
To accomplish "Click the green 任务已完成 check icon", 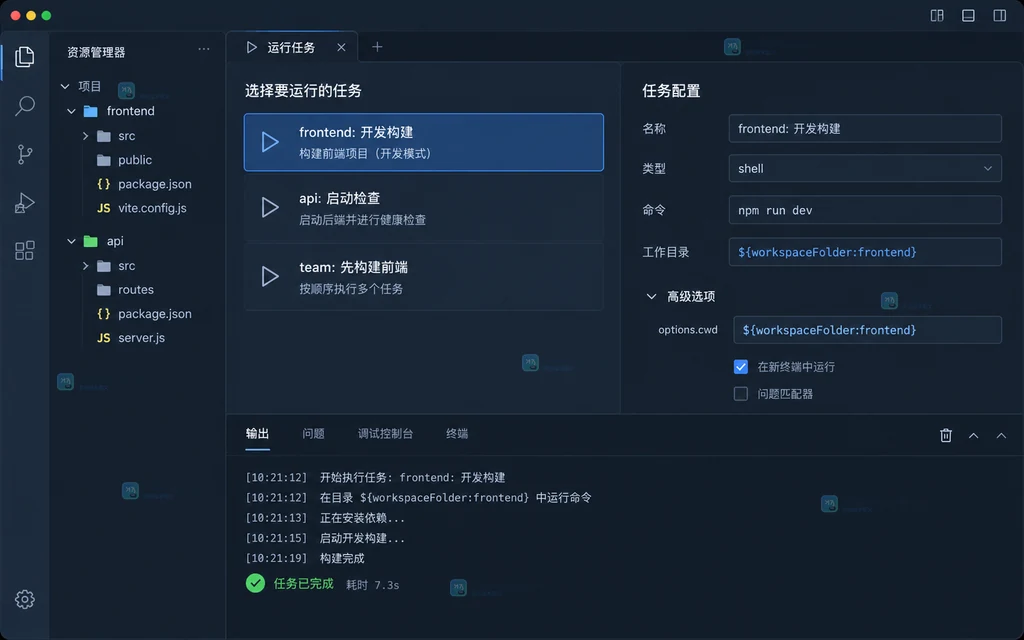I will tap(255, 583).
